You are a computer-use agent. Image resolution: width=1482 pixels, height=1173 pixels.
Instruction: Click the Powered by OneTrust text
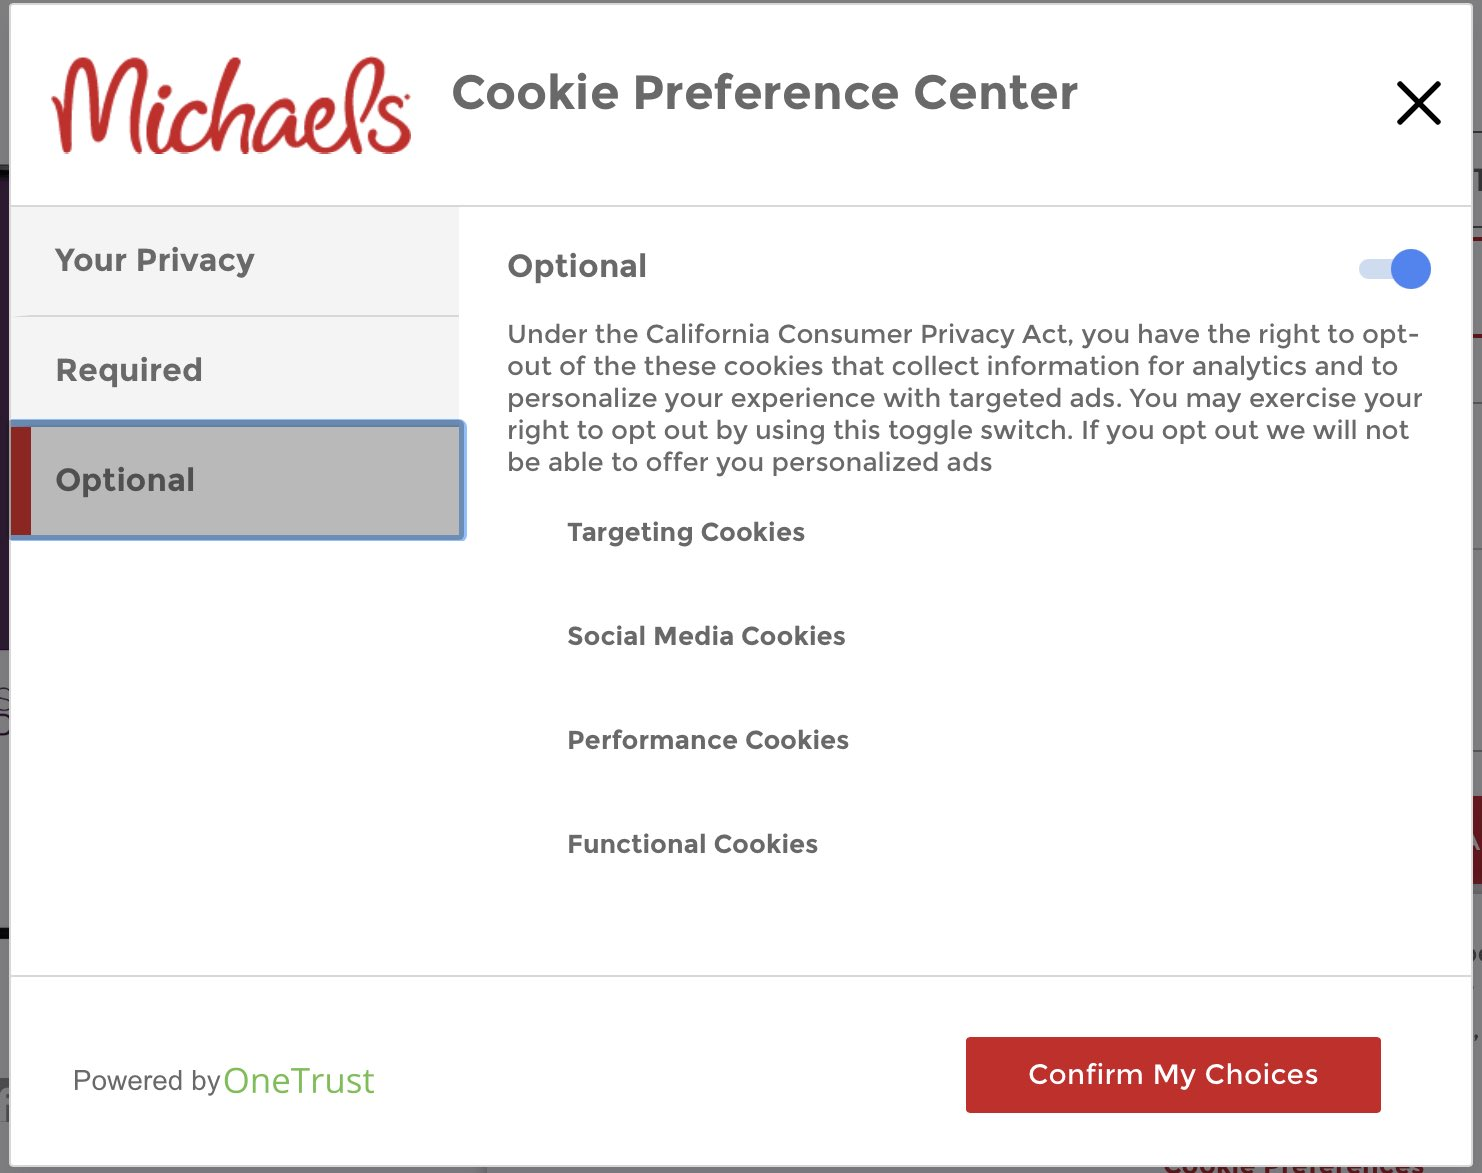[x=222, y=1081]
